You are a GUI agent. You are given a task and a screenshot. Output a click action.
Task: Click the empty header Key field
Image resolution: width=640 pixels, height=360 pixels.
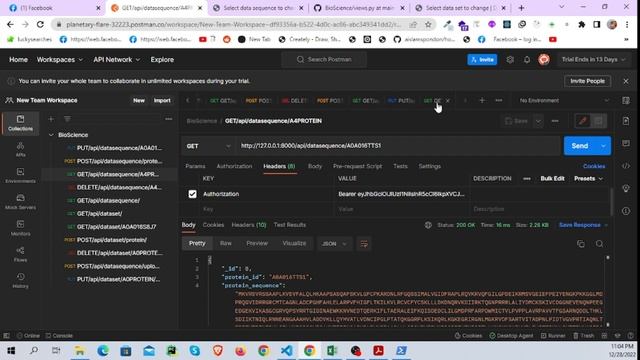[x=267, y=209]
